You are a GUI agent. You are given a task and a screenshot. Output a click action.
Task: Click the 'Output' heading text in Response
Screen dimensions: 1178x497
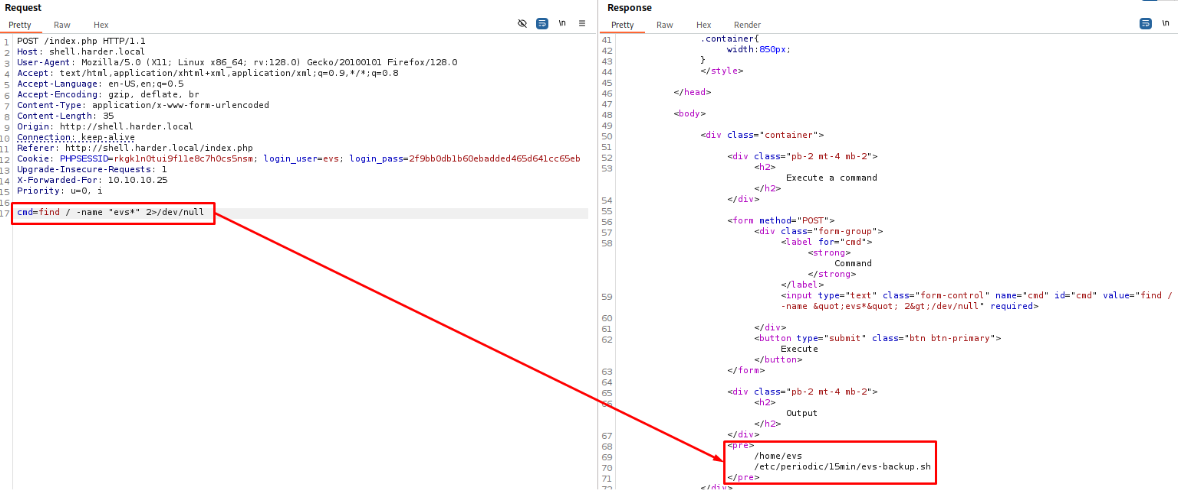pos(802,414)
